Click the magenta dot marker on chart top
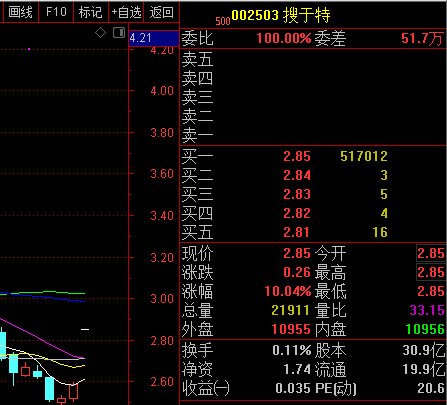The image size is (447, 405). pyautogui.click(x=29, y=49)
